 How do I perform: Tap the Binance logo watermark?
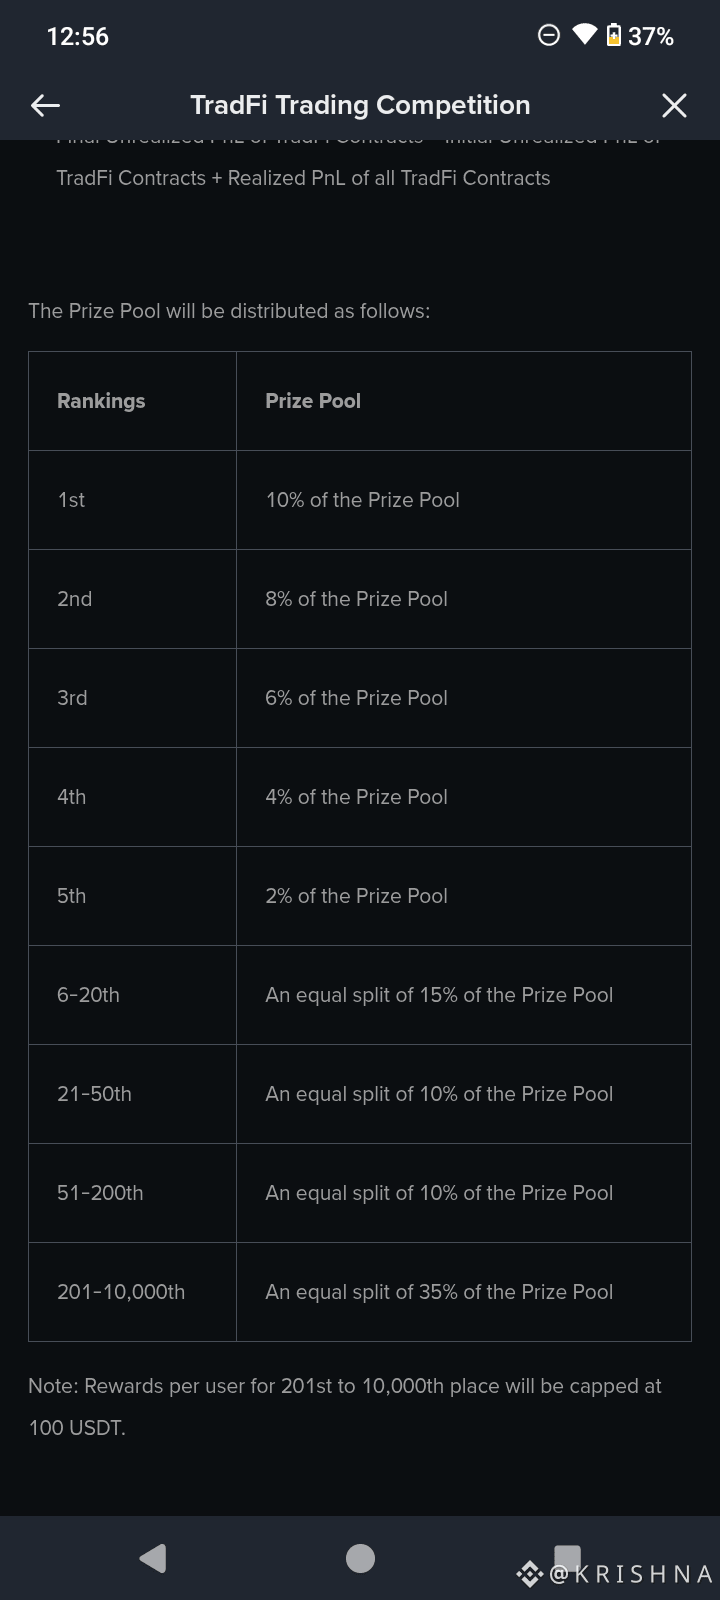click(529, 1574)
